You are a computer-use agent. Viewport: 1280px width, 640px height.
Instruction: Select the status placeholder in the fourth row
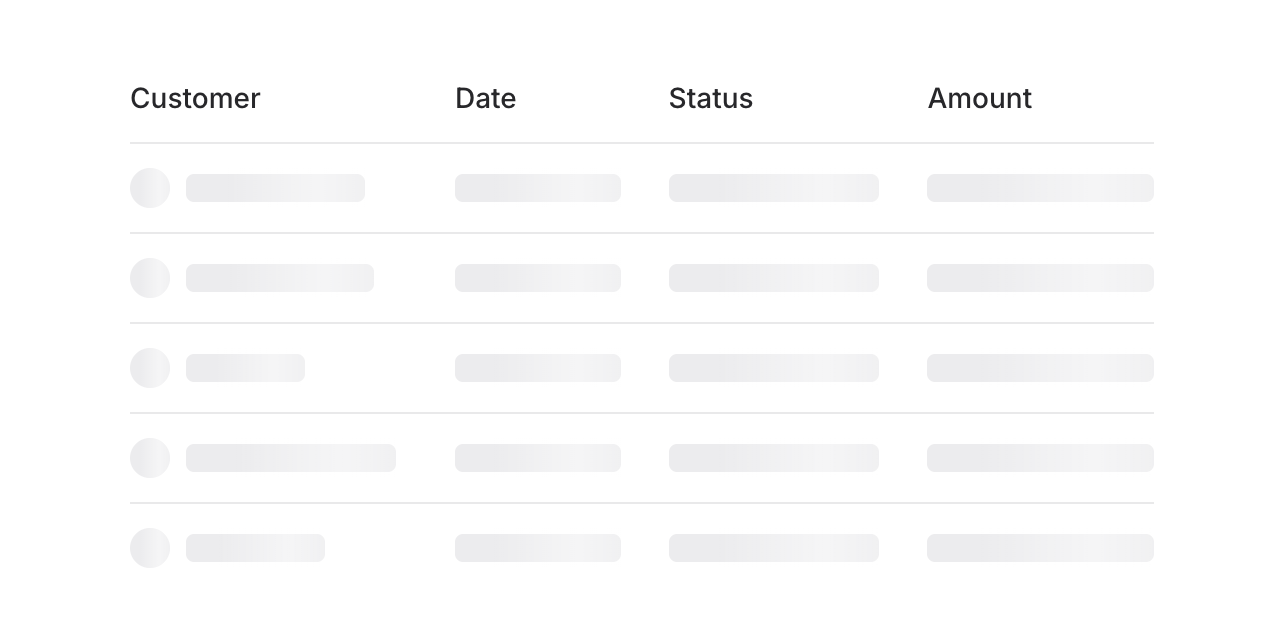tap(774, 458)
